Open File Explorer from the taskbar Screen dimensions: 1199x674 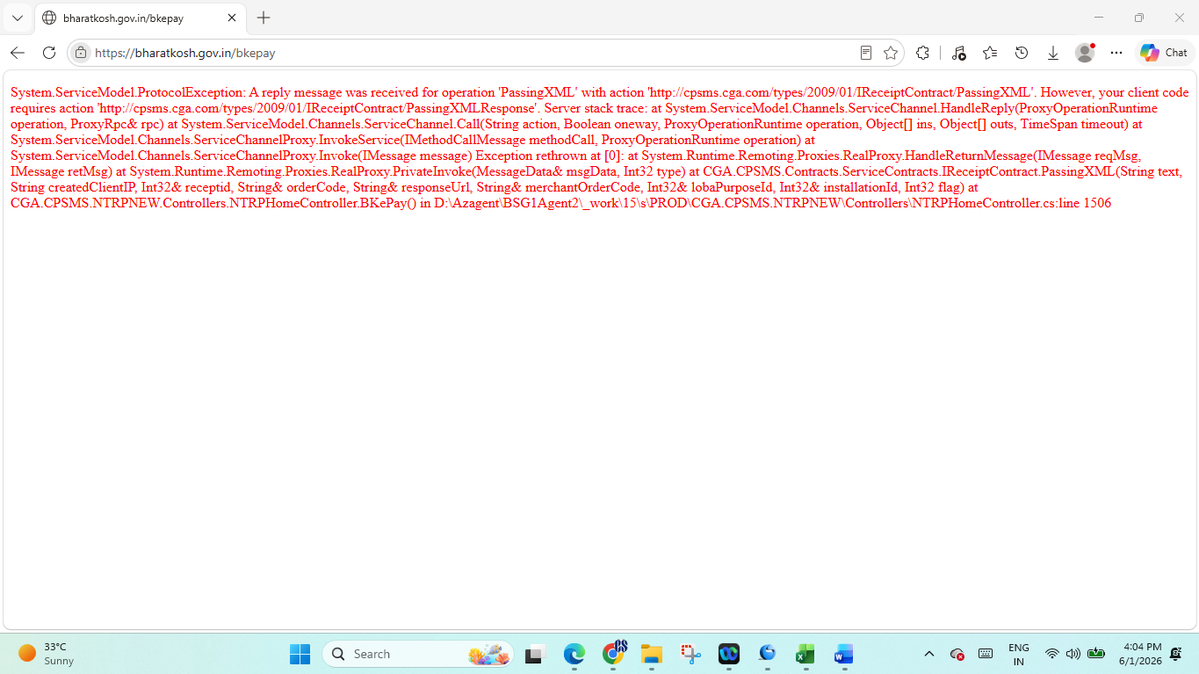[651, 654]
